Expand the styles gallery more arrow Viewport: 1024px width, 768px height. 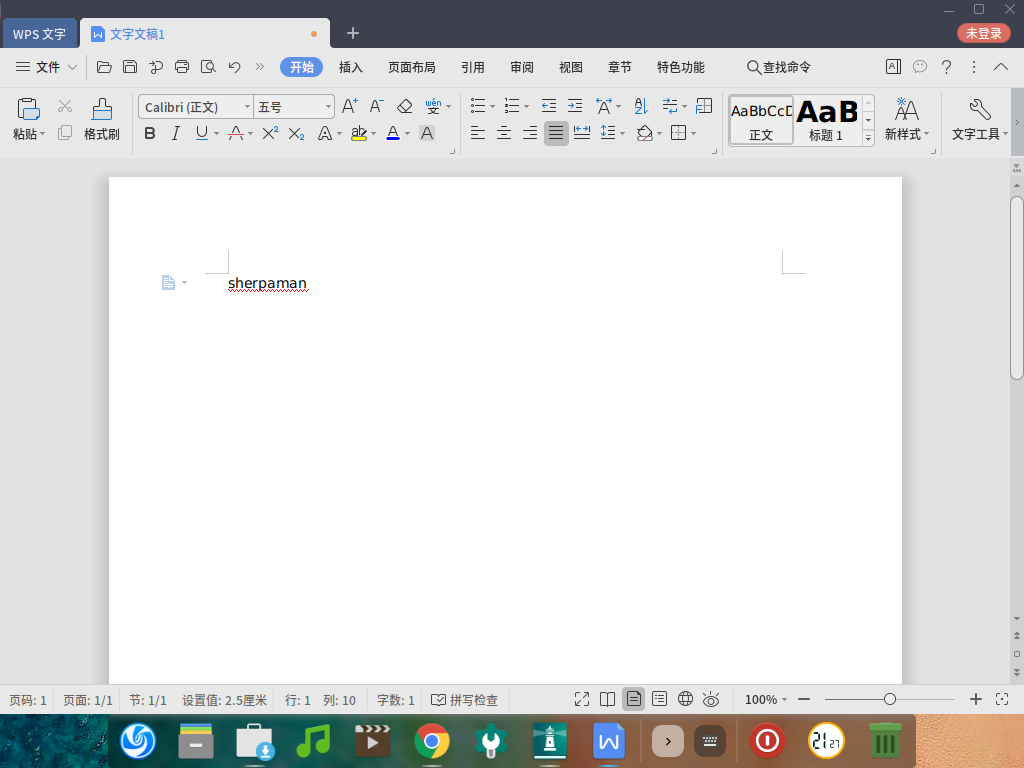click(868, 138)
